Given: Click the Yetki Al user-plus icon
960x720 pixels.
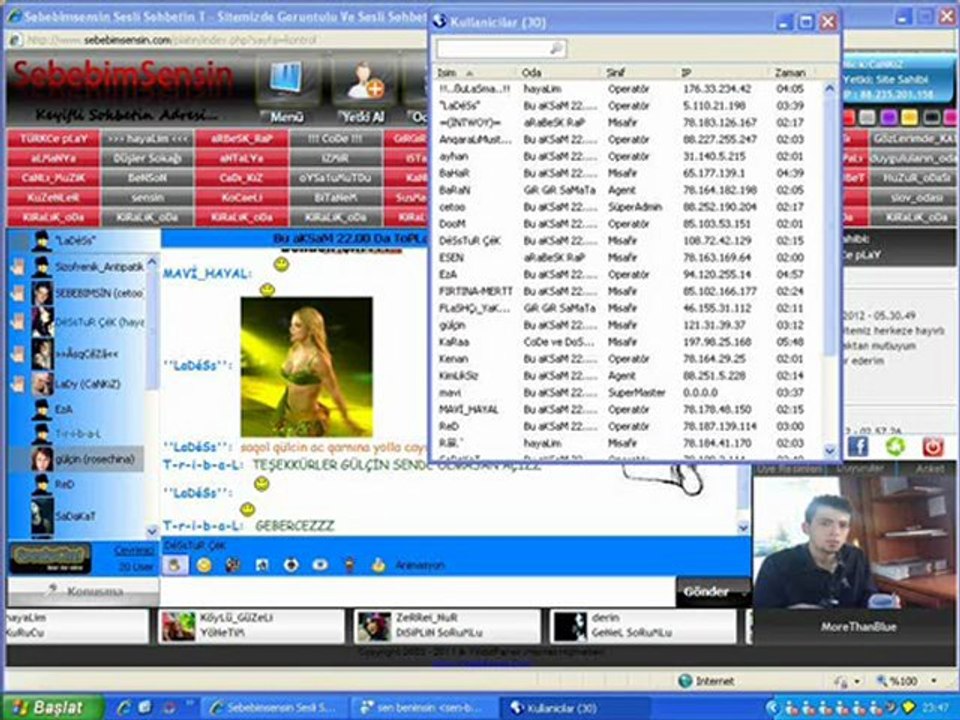Looking at the screenshot, I should pos(366,82).
